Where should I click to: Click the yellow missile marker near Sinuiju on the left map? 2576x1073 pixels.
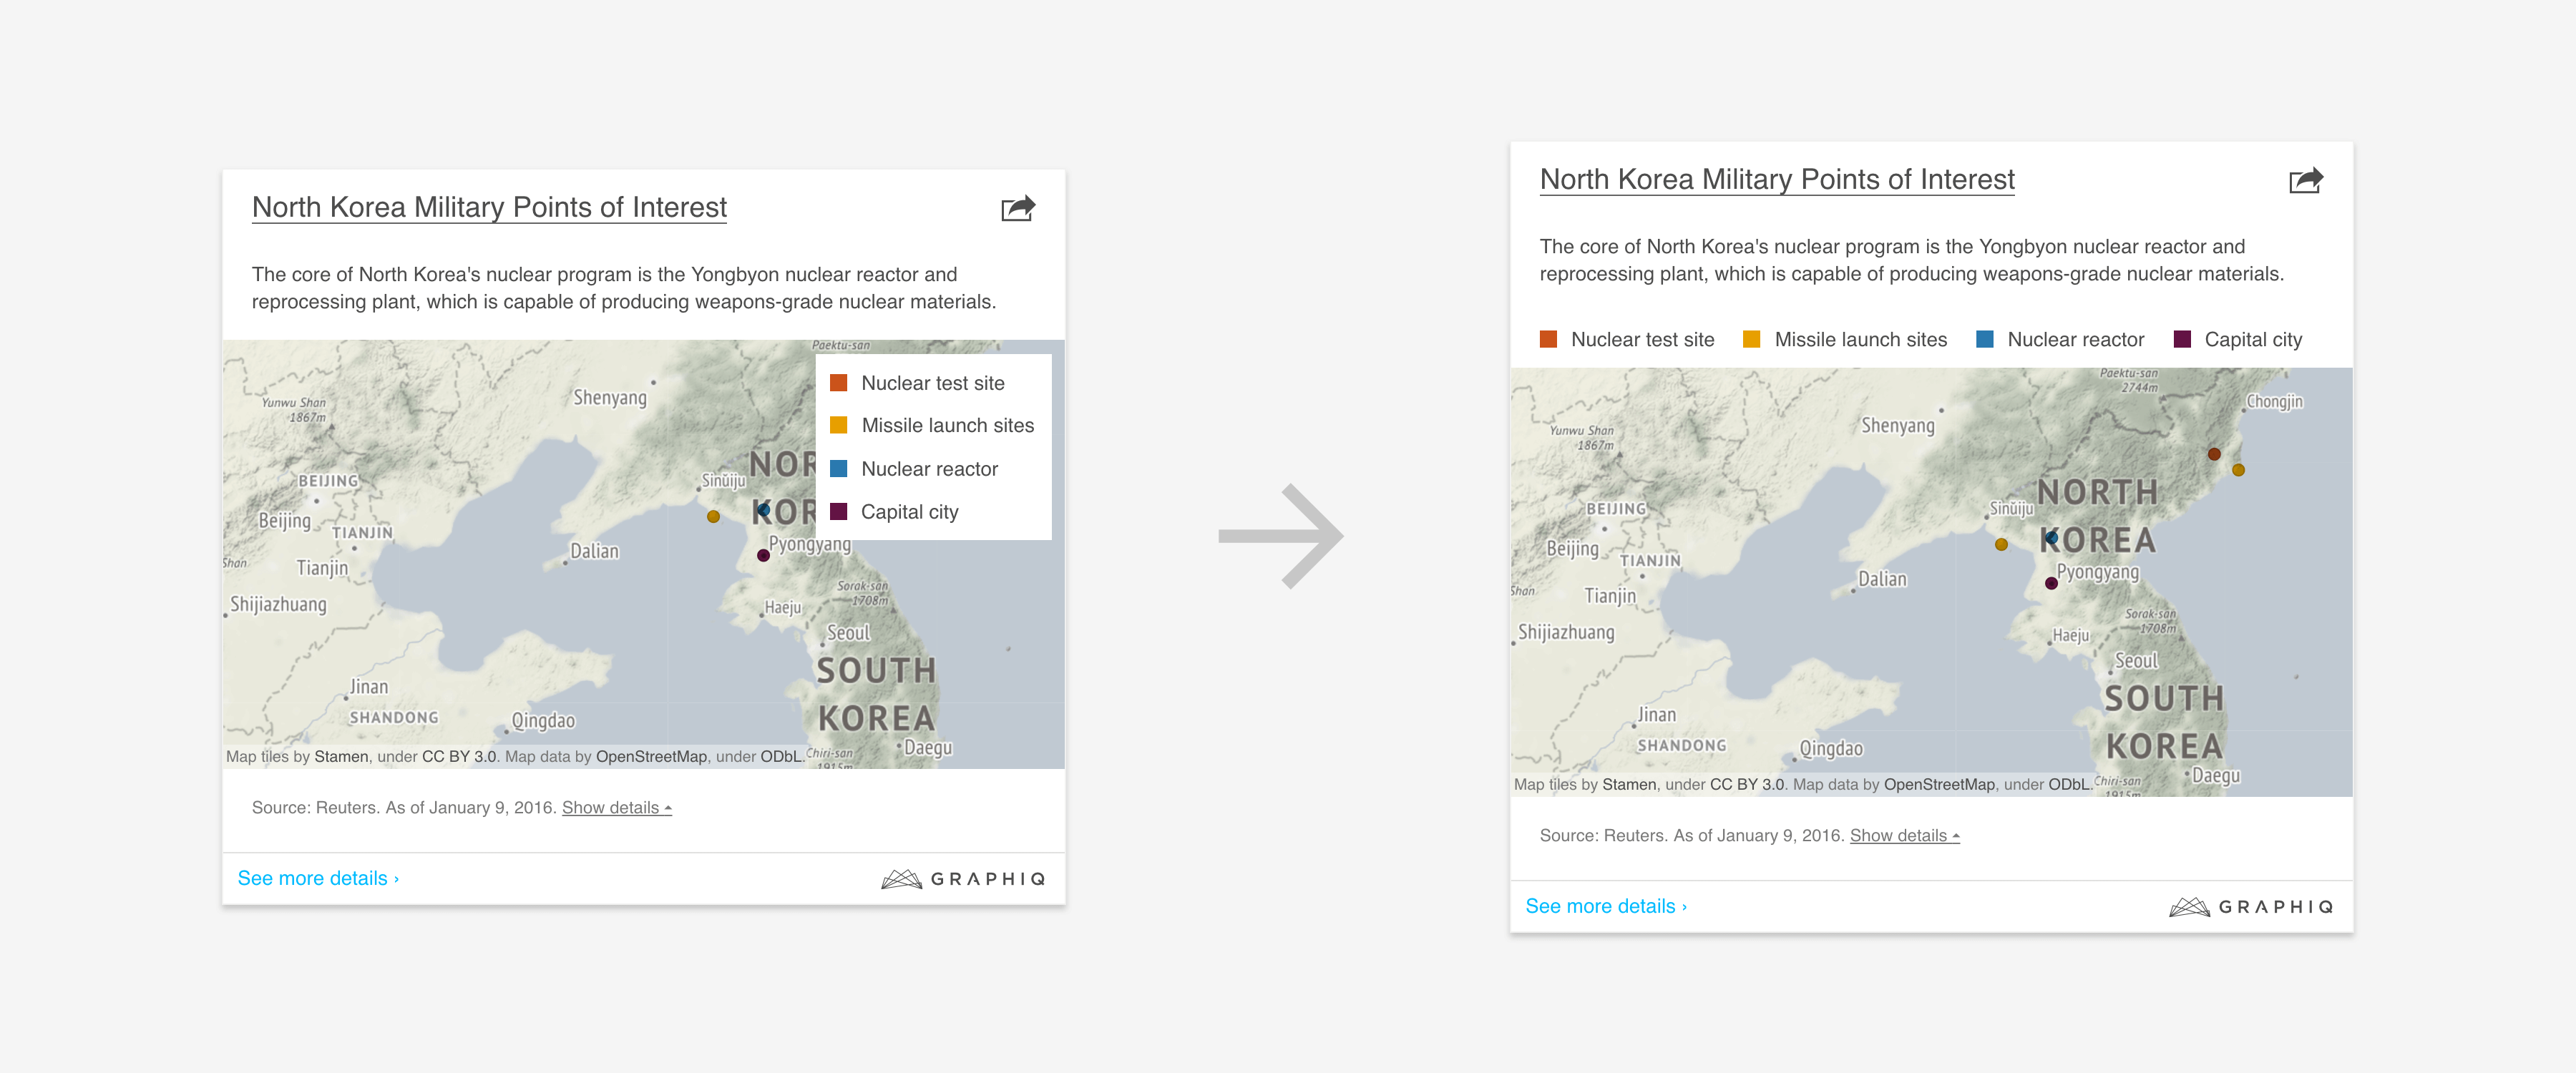tap(713, 517)
